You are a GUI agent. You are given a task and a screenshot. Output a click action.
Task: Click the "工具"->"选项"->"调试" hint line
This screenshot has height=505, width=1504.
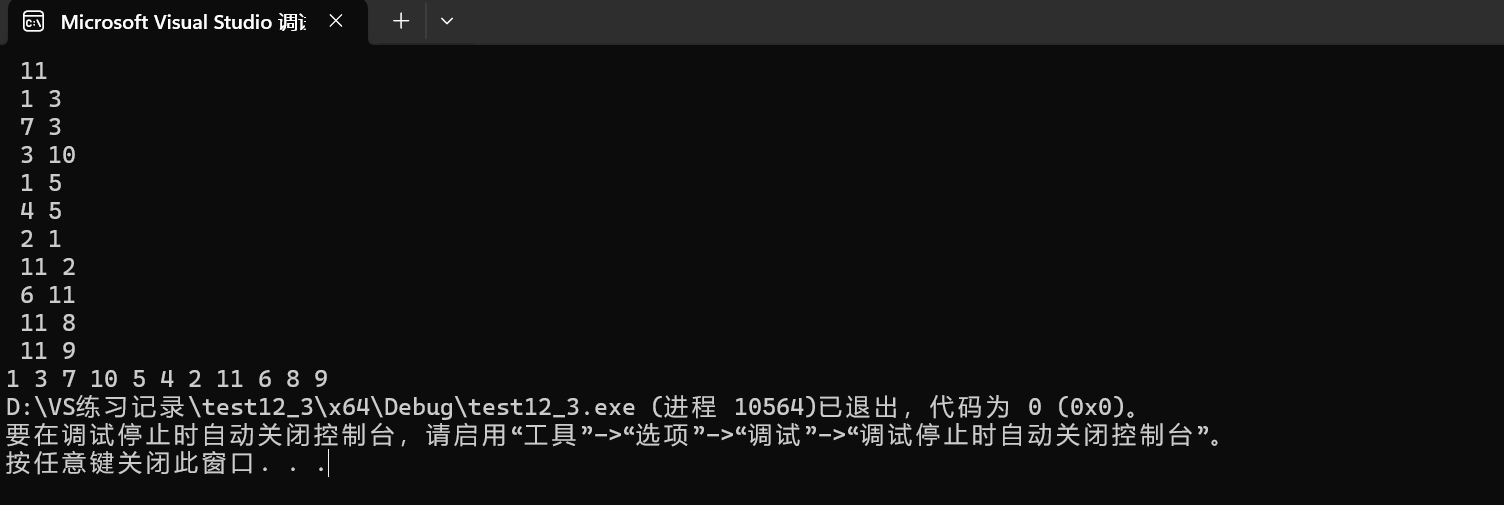(615, 435)
